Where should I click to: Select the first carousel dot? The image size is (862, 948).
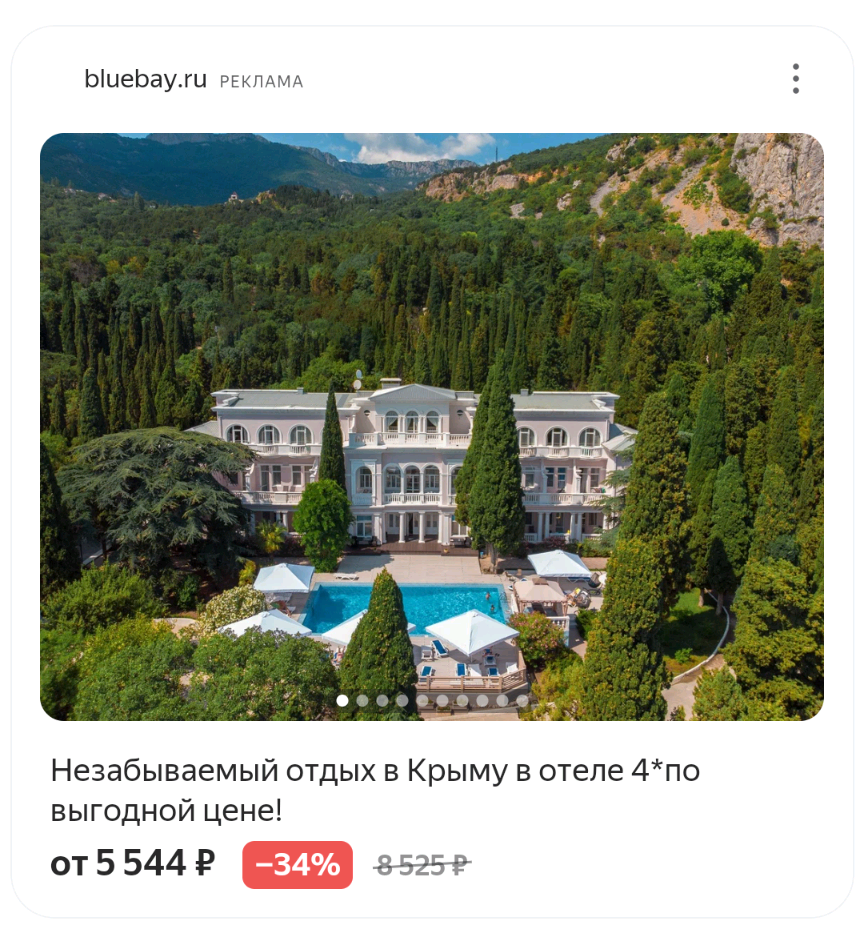[x=342, y=700]
